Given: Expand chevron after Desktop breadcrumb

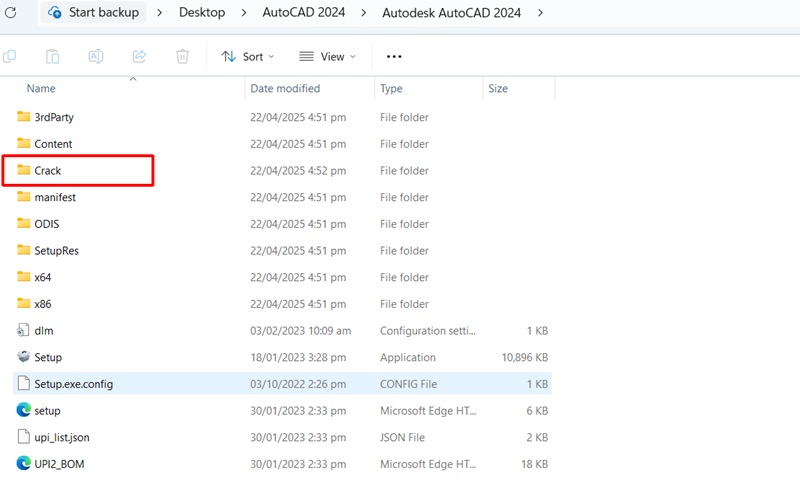Looking at the screenshot, I should (x=244, y=12).
